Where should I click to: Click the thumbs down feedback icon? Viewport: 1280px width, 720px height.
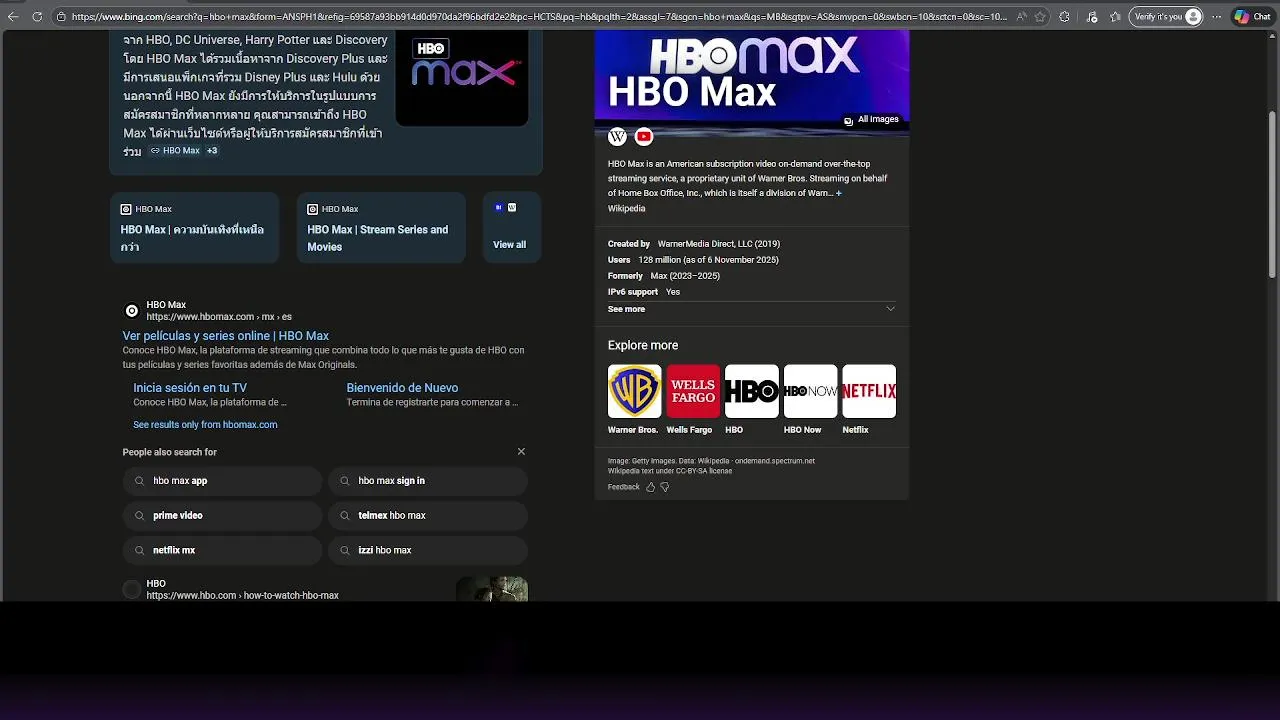[664, 487]
